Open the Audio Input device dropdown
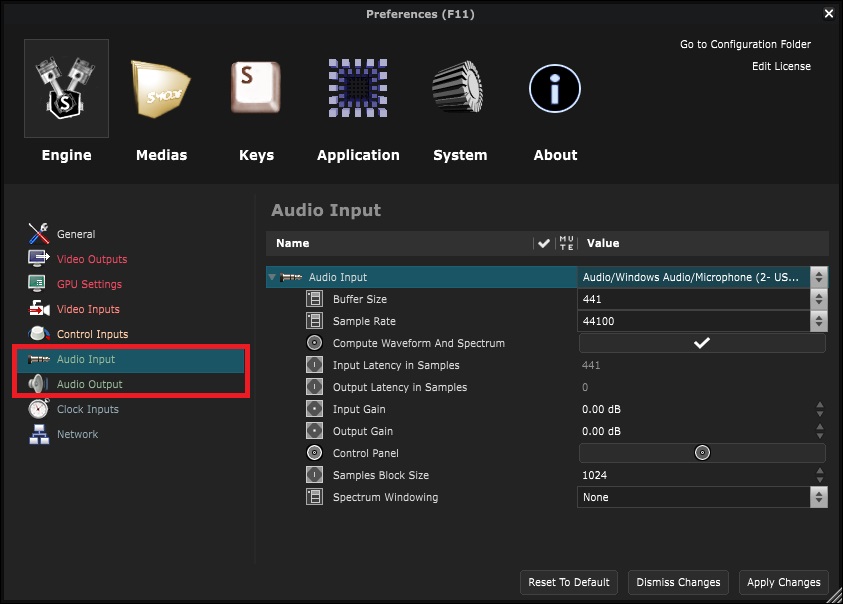 pyautogui.click(x=819, y=277)
